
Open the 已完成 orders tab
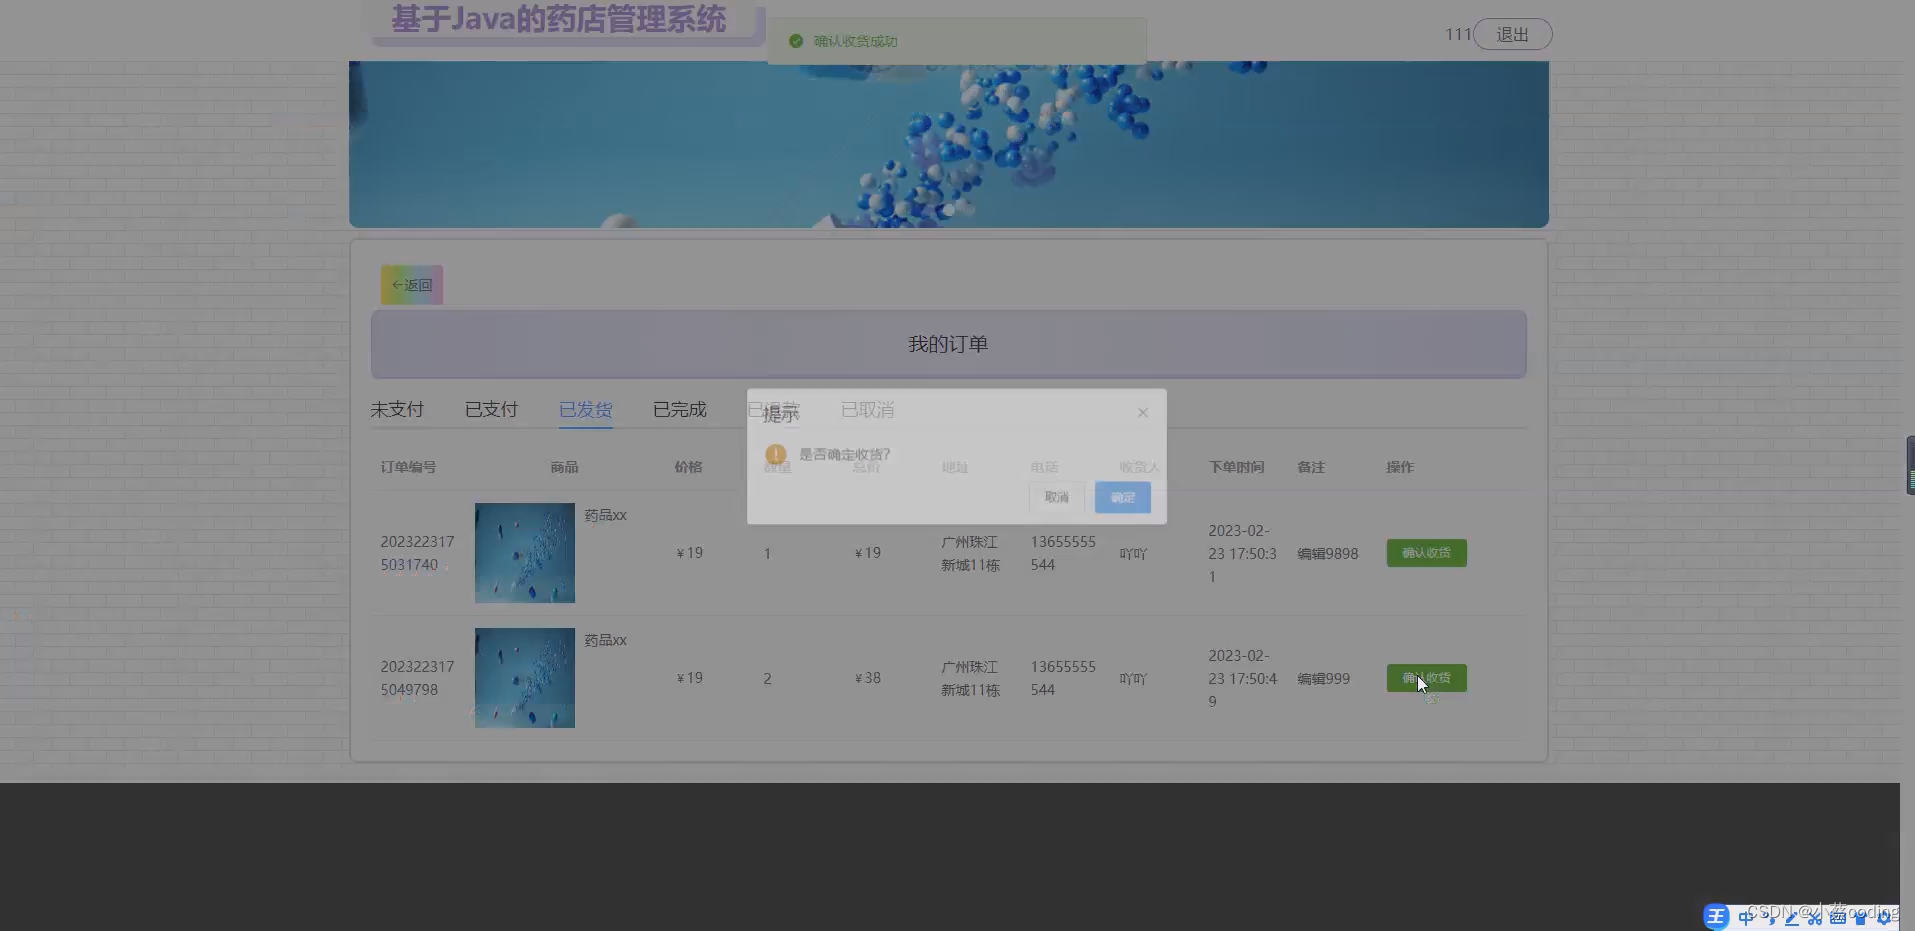coord(680,409)
